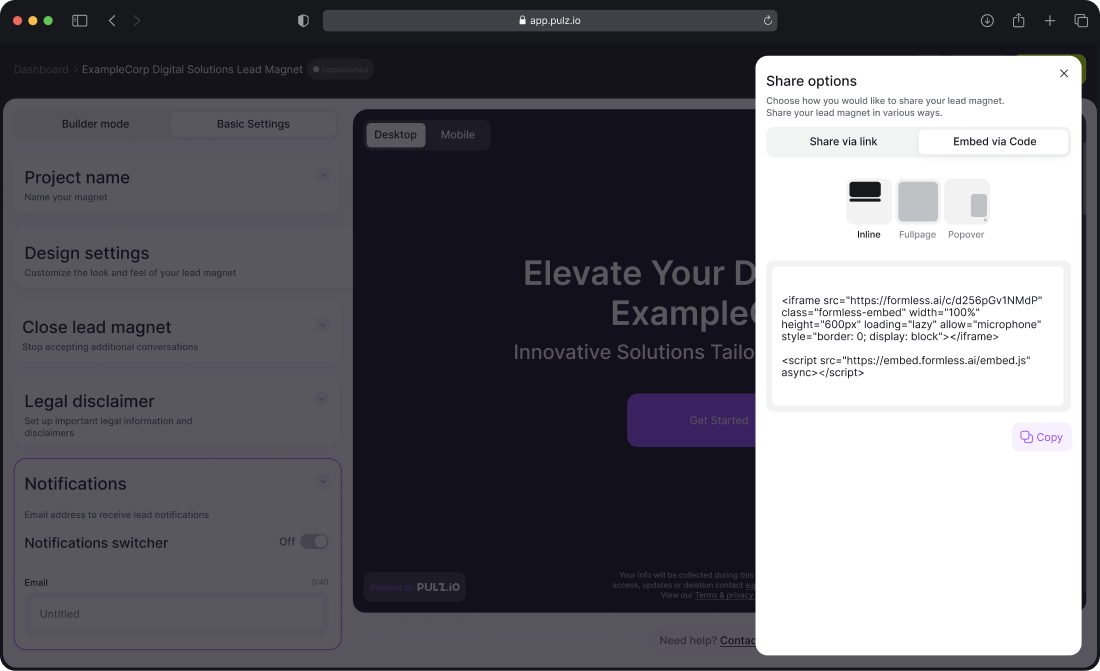Viewport: 1100px width, 671px height.
Task: Click inside the embed code text box
Action: pos(918,336)
